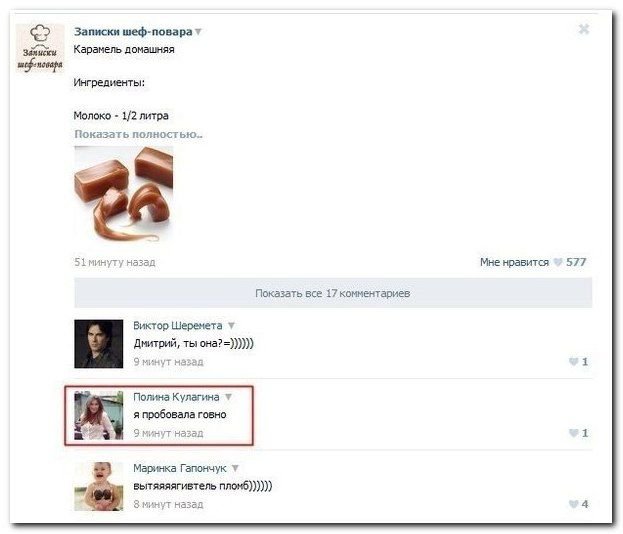Open Виктор Шеремета's profile name link
Screen dimensions: 623x534
[178, 325]
